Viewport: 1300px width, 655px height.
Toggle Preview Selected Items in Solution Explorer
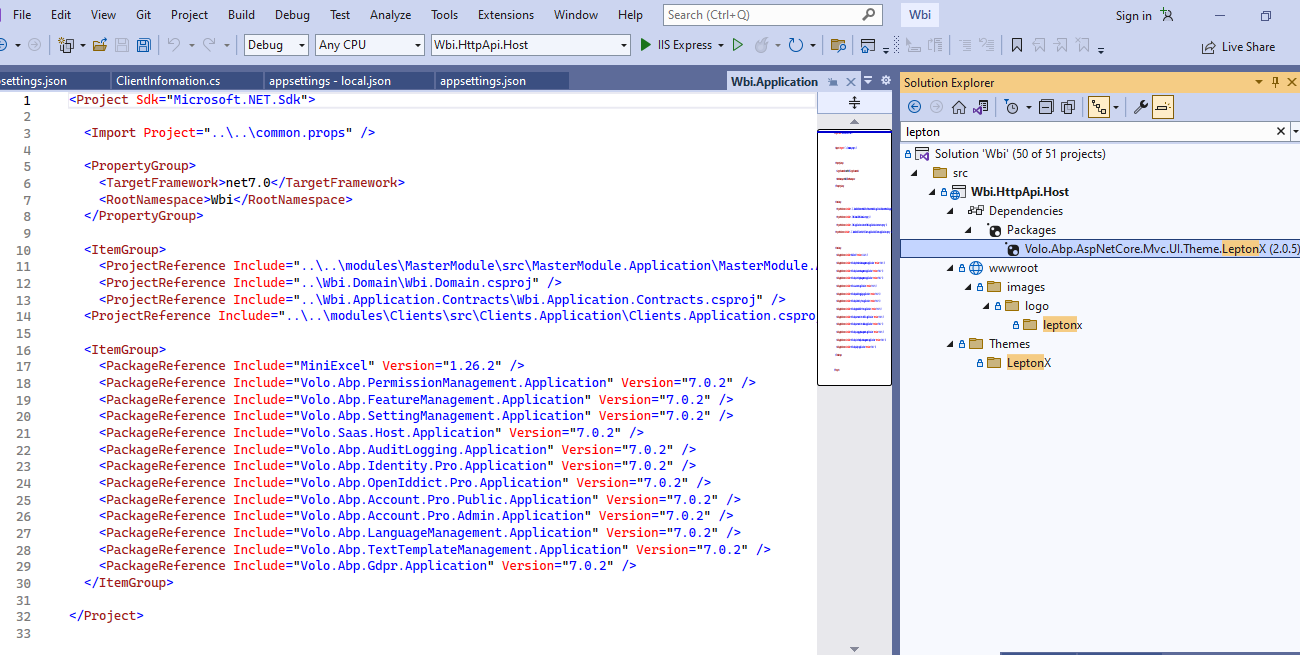click(x=1162, y=107)
